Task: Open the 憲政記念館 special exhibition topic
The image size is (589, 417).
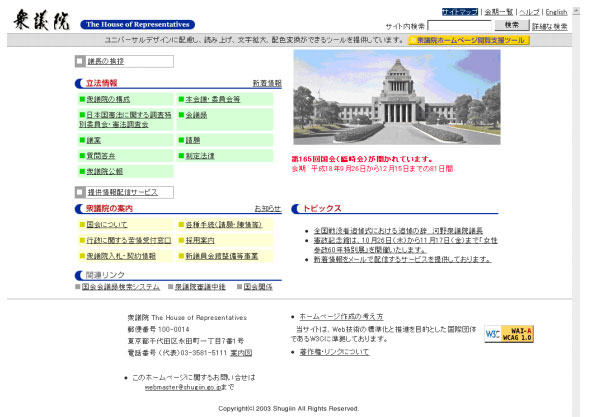Action: pos(406,245)
